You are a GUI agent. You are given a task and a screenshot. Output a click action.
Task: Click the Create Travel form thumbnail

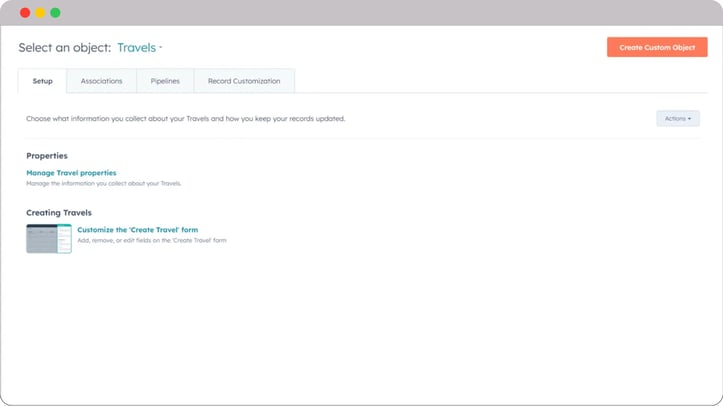(49, 239)
